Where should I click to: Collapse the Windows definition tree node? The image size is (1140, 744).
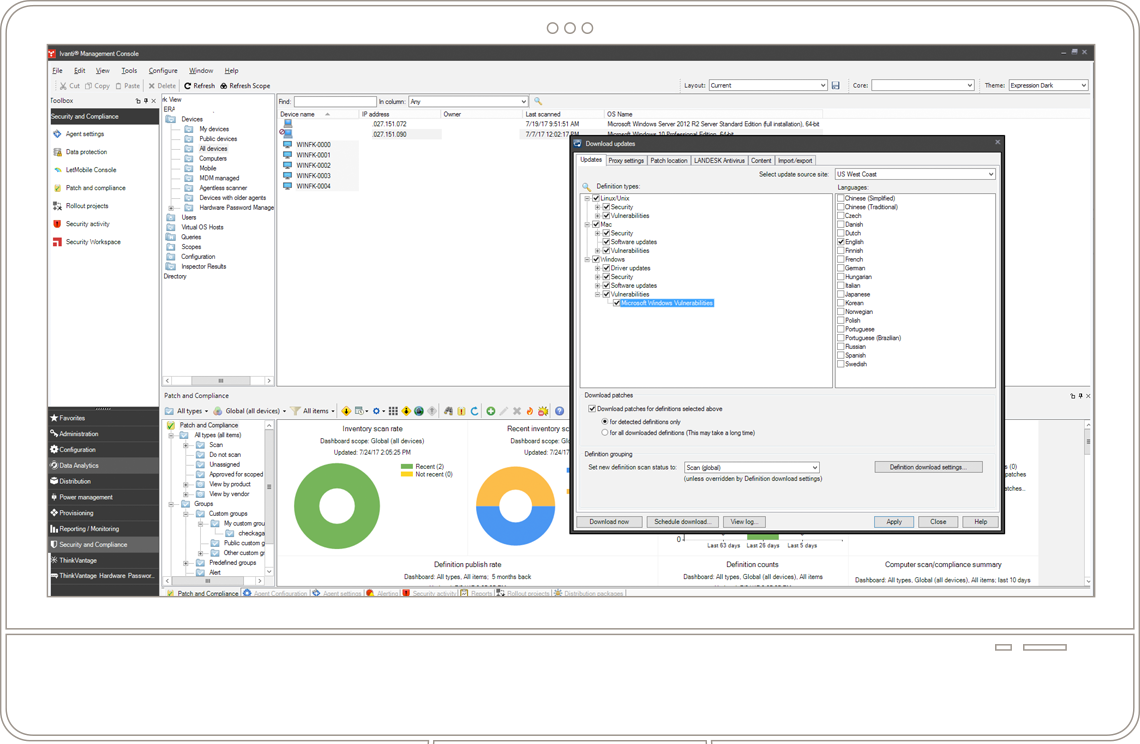pos(587,259)
